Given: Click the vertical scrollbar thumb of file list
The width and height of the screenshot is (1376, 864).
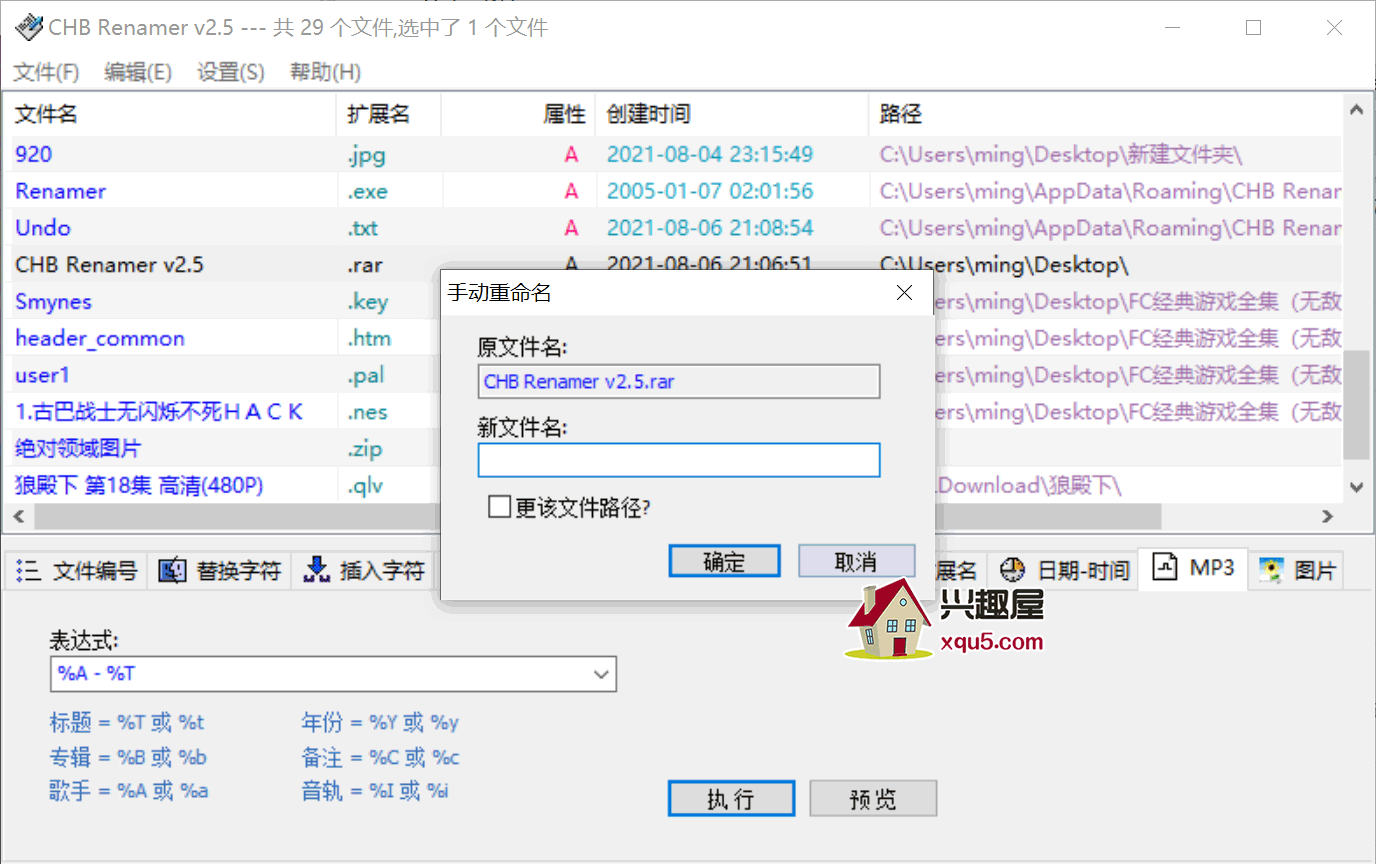Looking at the screenshot, I should tap(1356, 404).
